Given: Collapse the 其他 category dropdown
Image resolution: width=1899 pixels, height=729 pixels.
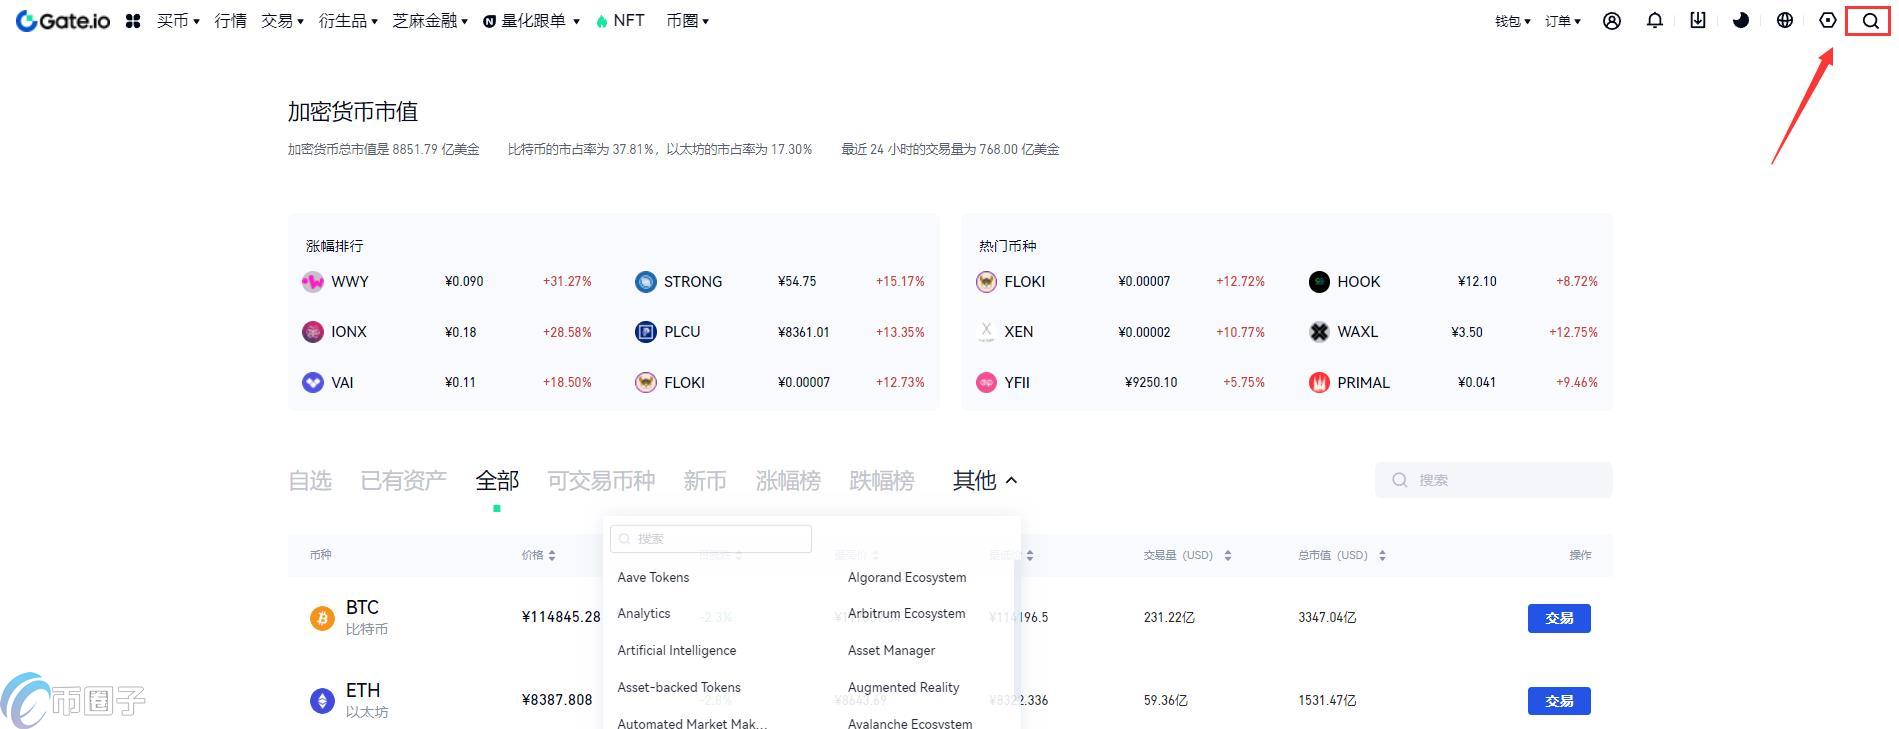Looking at the screenshot, I should [x=985, y=481].
